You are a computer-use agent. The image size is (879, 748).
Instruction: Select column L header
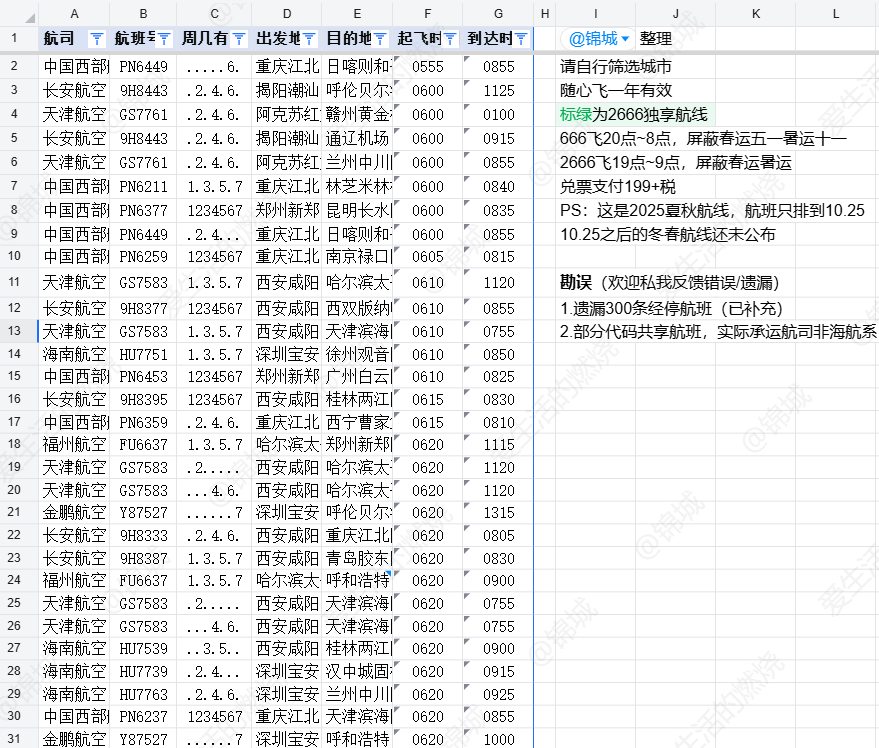click(x=836, y=13)
